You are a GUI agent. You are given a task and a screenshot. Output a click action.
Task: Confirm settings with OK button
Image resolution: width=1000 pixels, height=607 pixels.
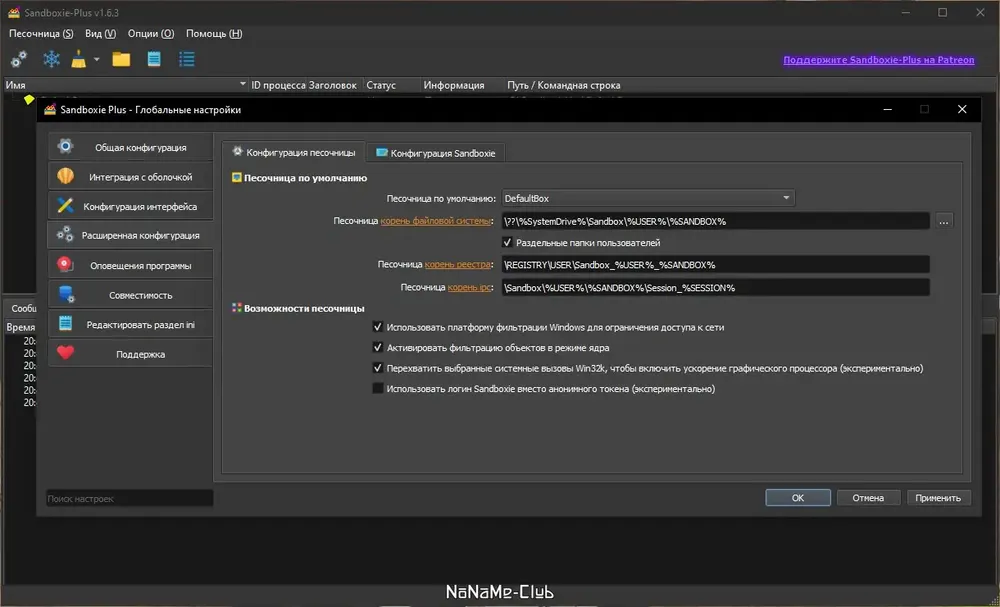point(798,498)
